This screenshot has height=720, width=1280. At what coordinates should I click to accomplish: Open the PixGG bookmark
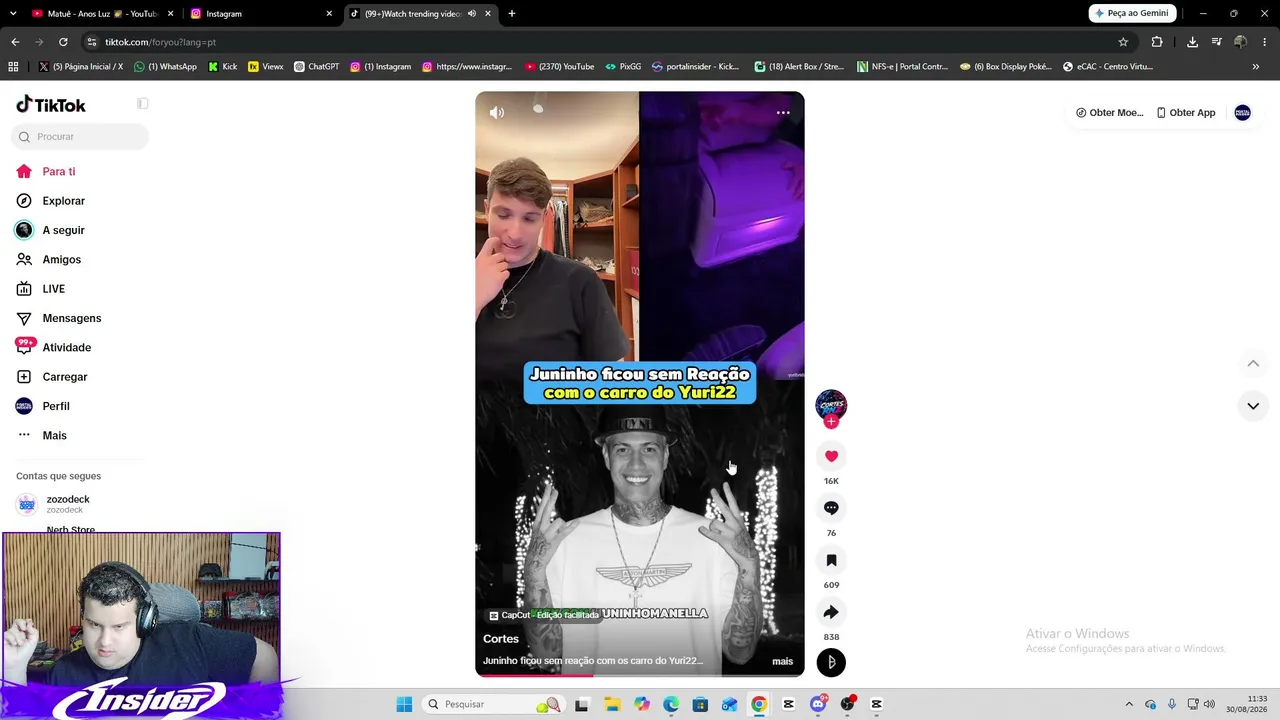point(623,67)
